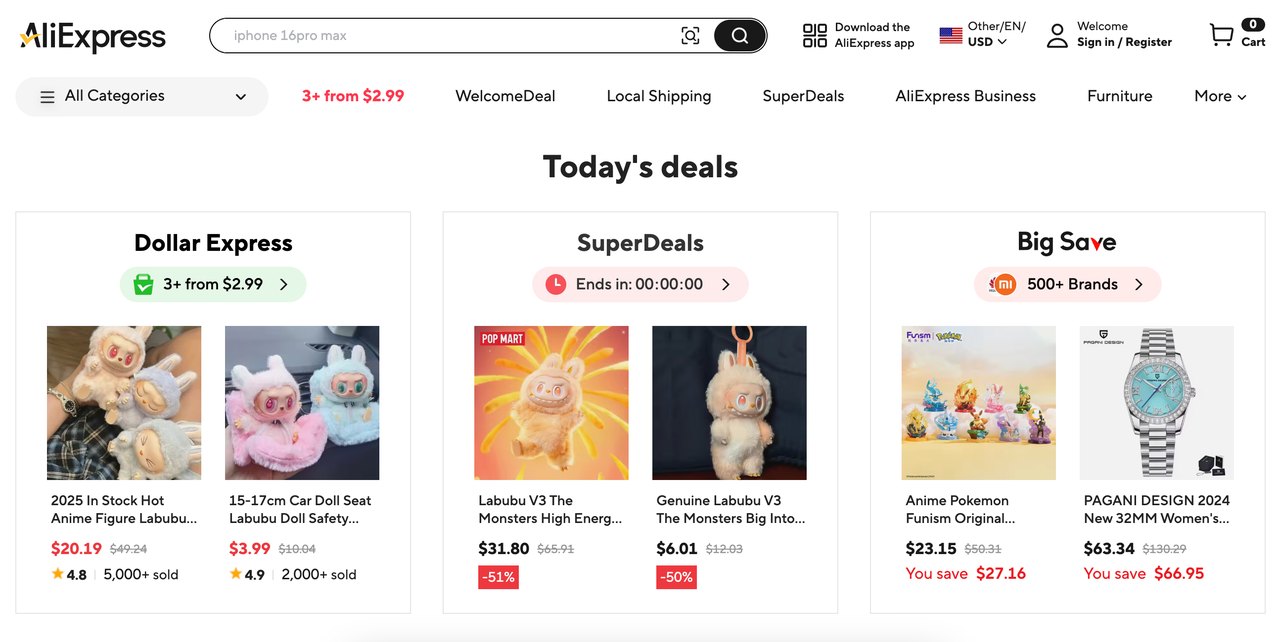Select the Furniture menu item
This screenshot has width=1280, height=642.
point(1120,97)
